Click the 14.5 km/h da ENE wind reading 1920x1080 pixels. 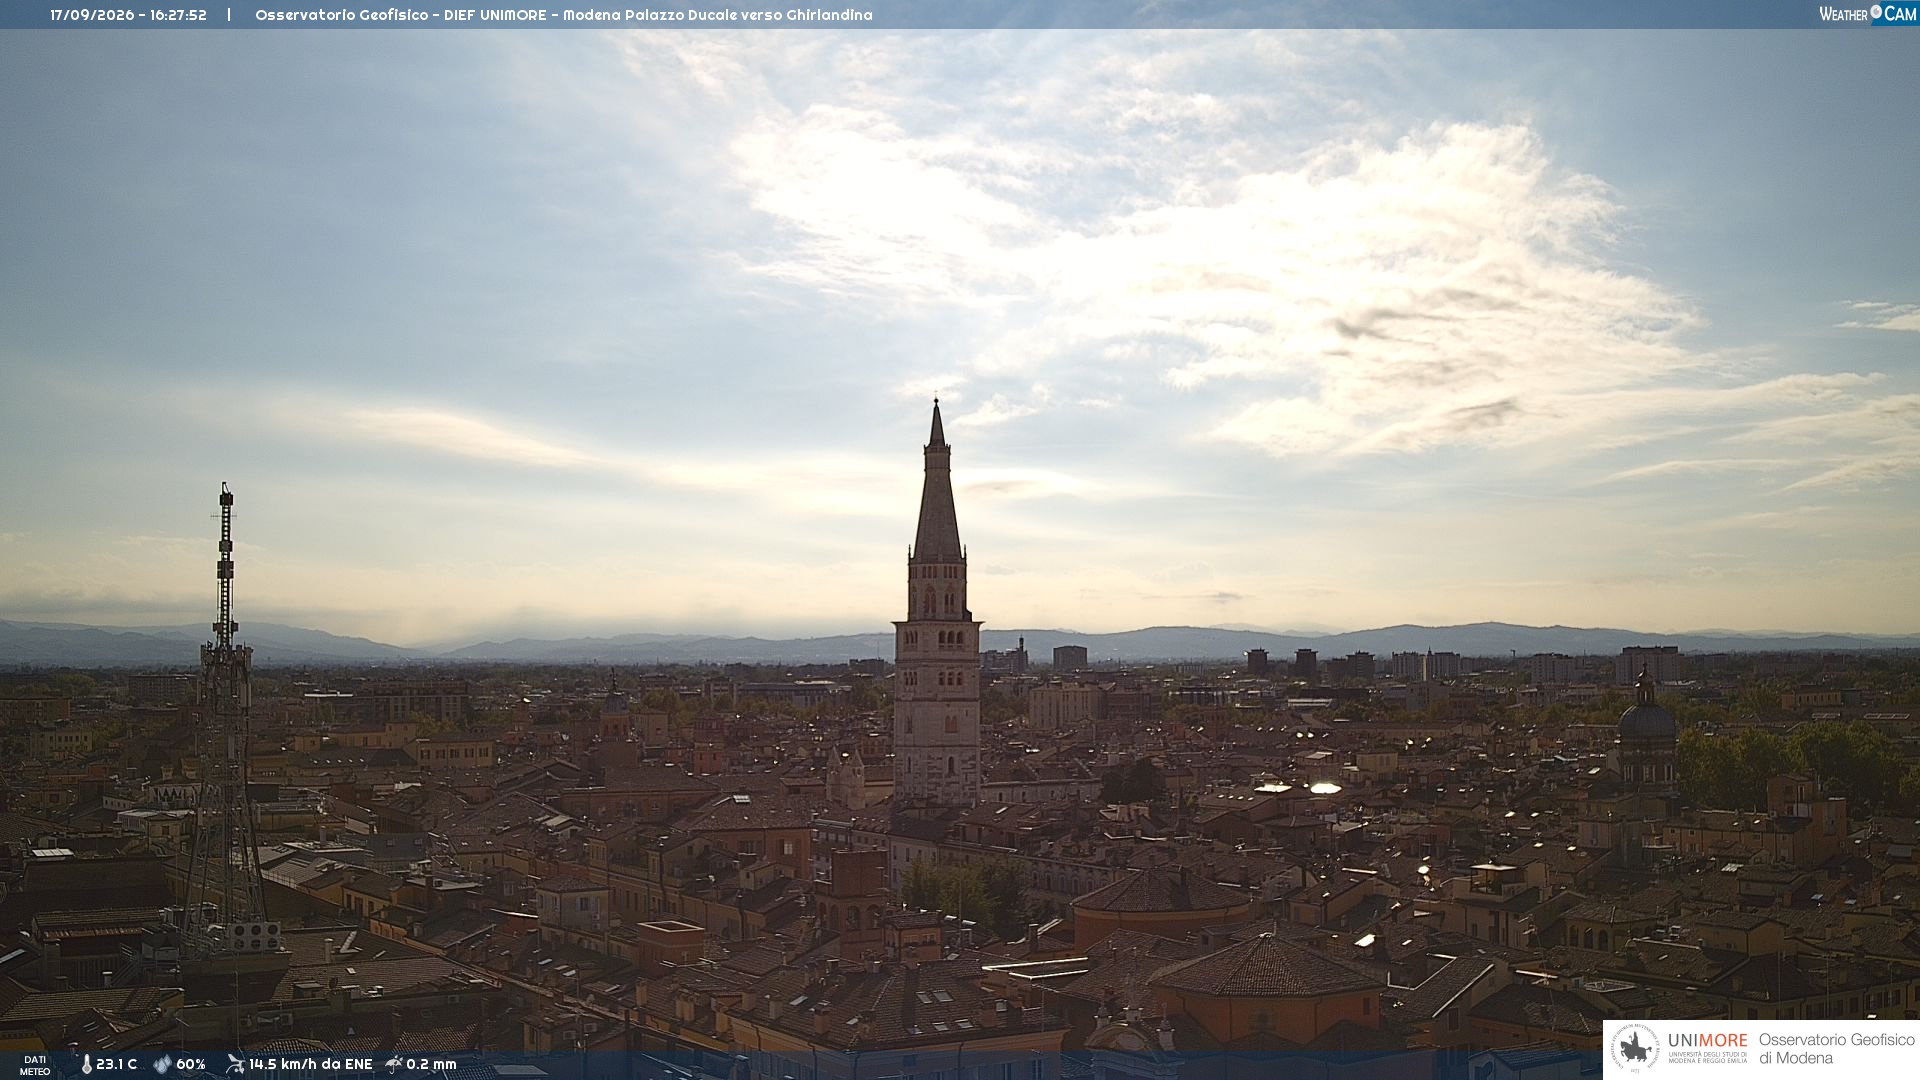click(x=310, y=1065)
